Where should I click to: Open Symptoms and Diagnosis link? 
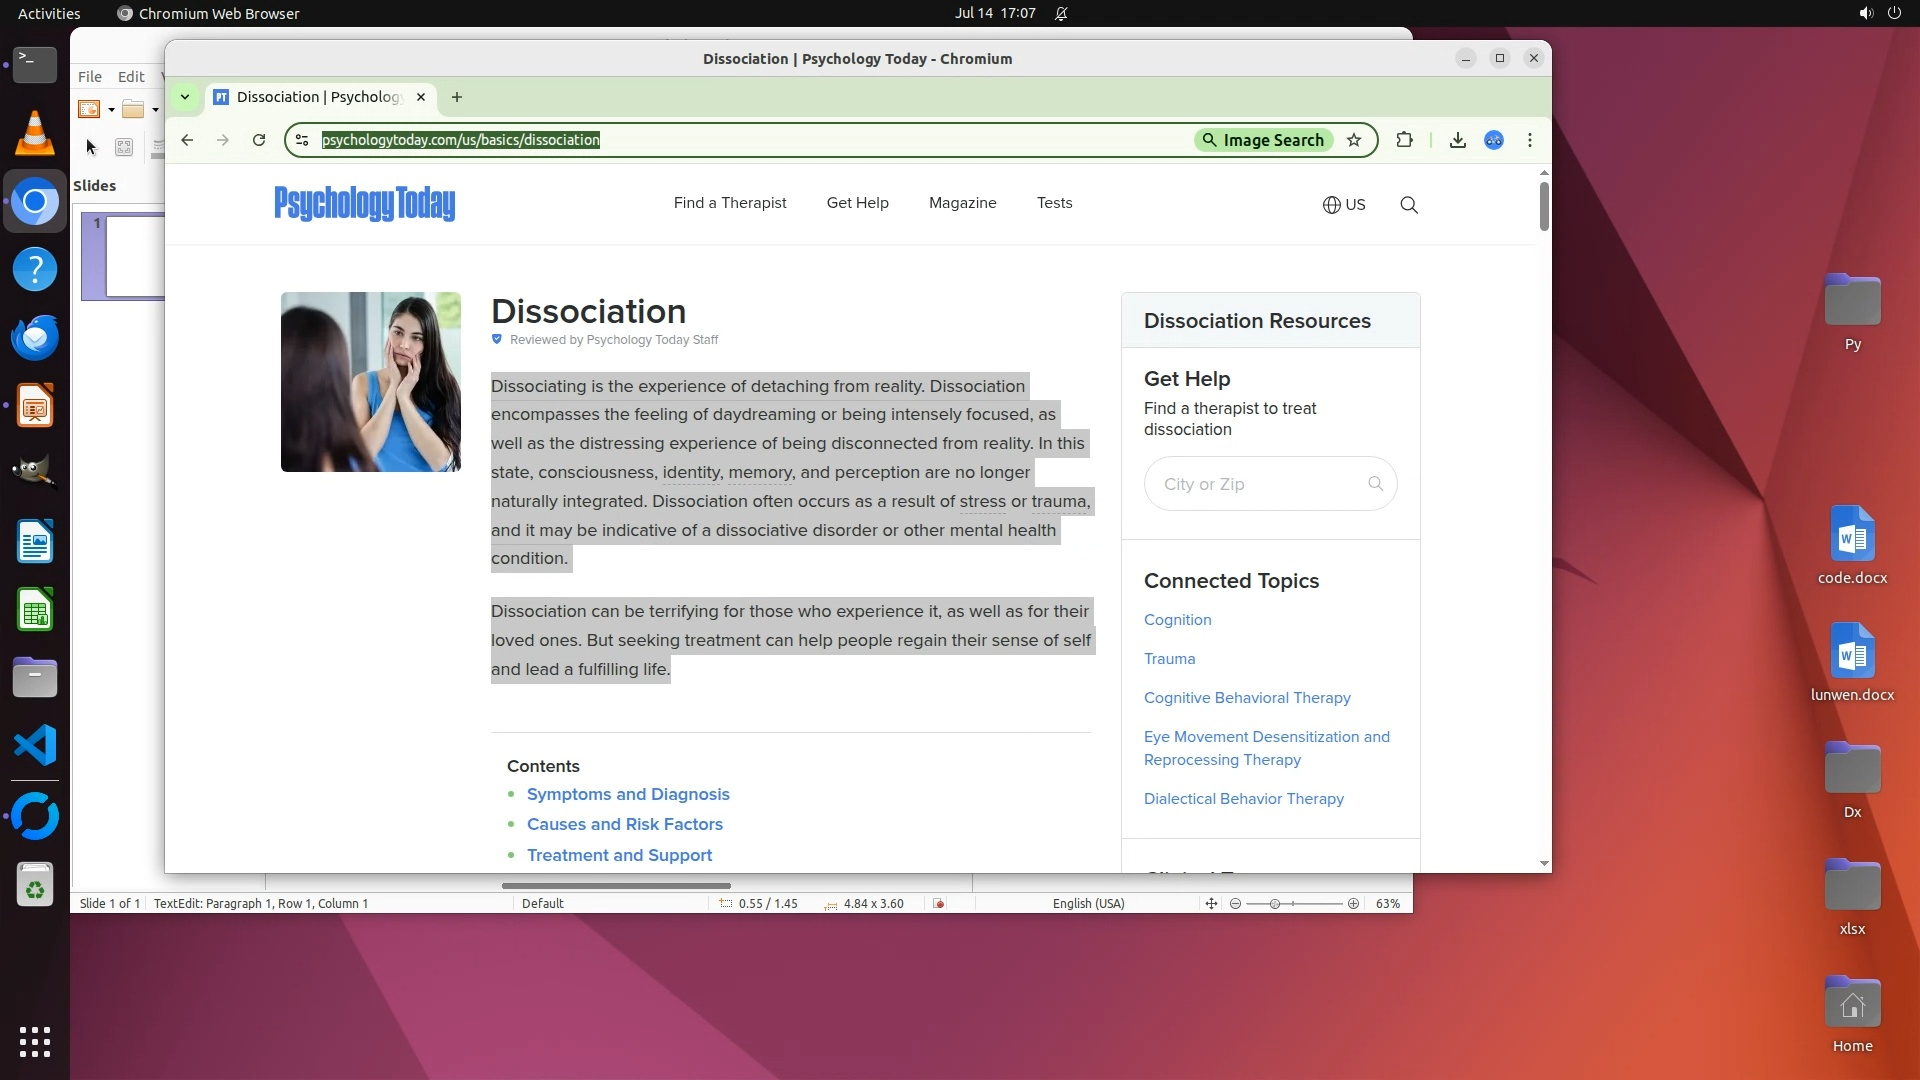pos(628,794)
